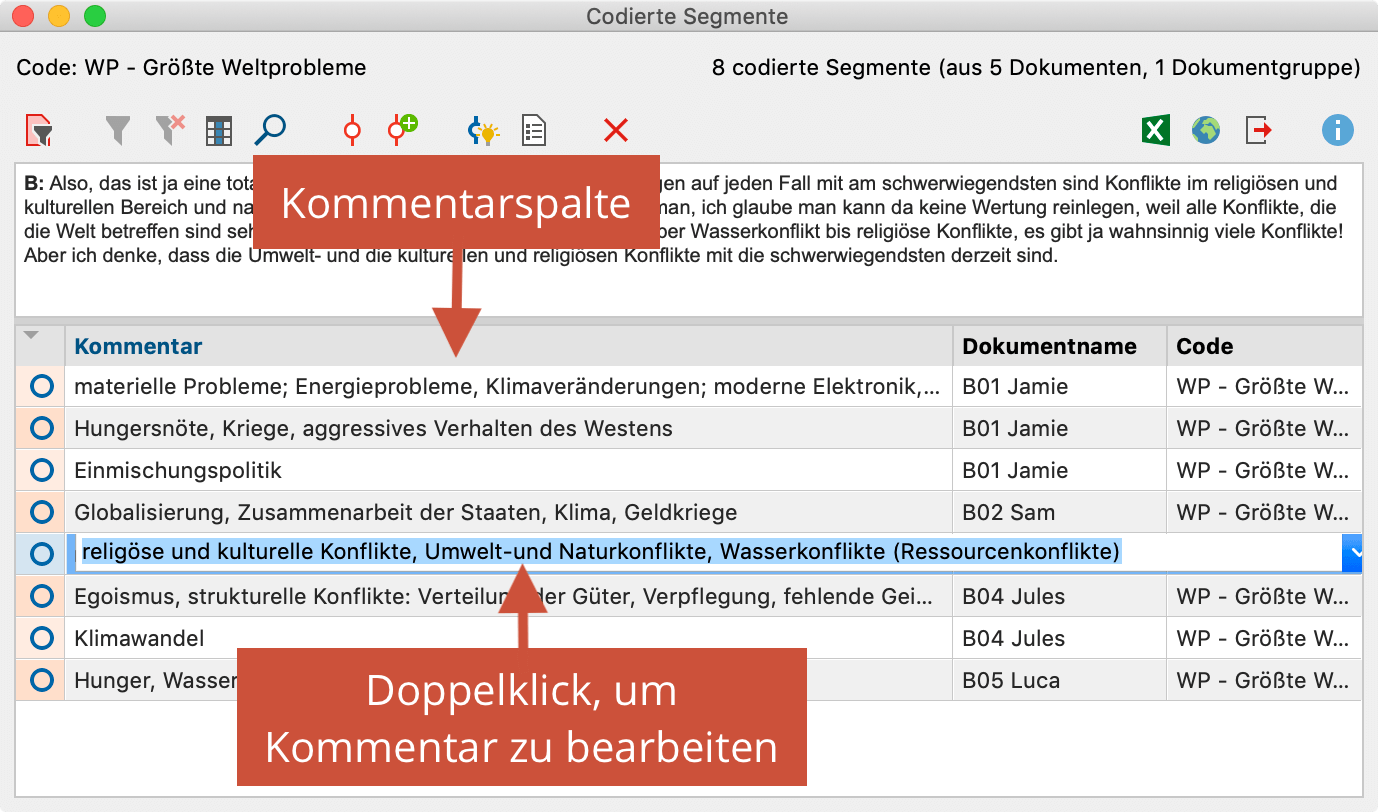Click the export icon with red arrow

(x=1258, y=130)
